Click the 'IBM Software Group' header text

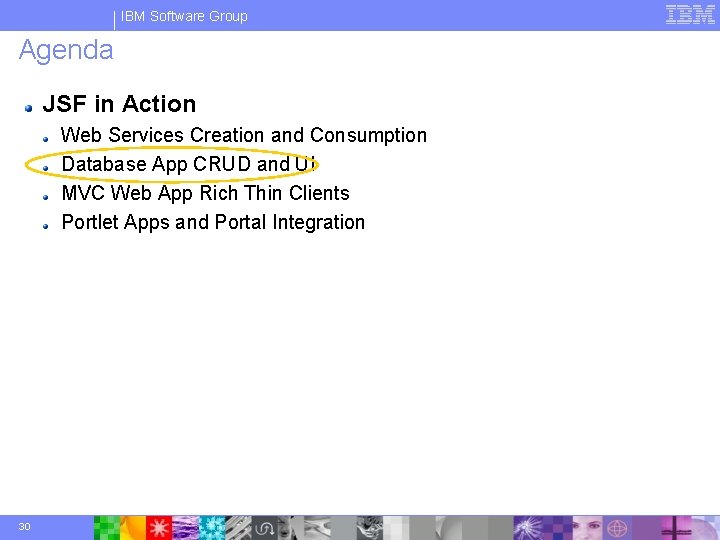point(184,16)
